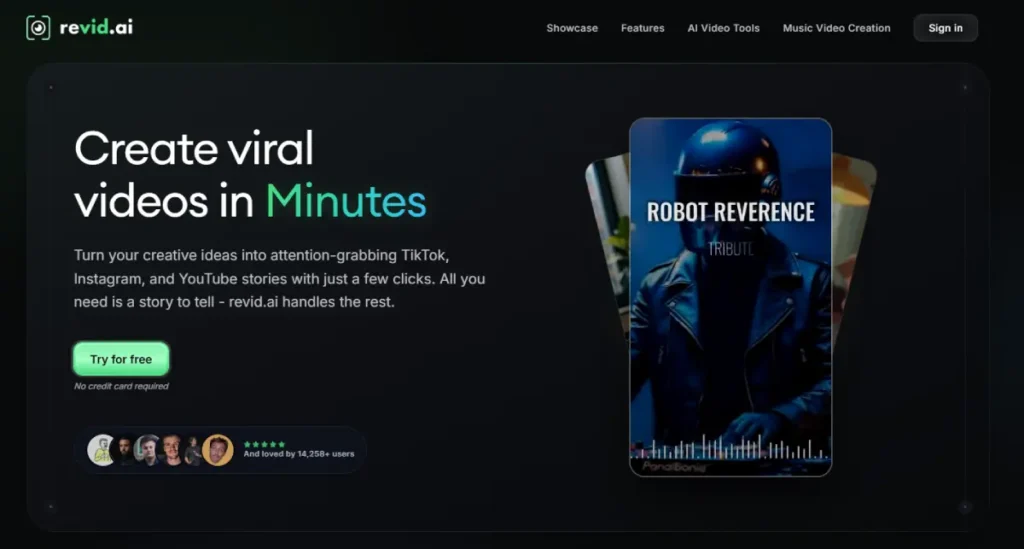The width and height of the screenshot is (1024, 549).
Task: Click the "TRIBUTE" subtitle on the card
Action: 730,249
